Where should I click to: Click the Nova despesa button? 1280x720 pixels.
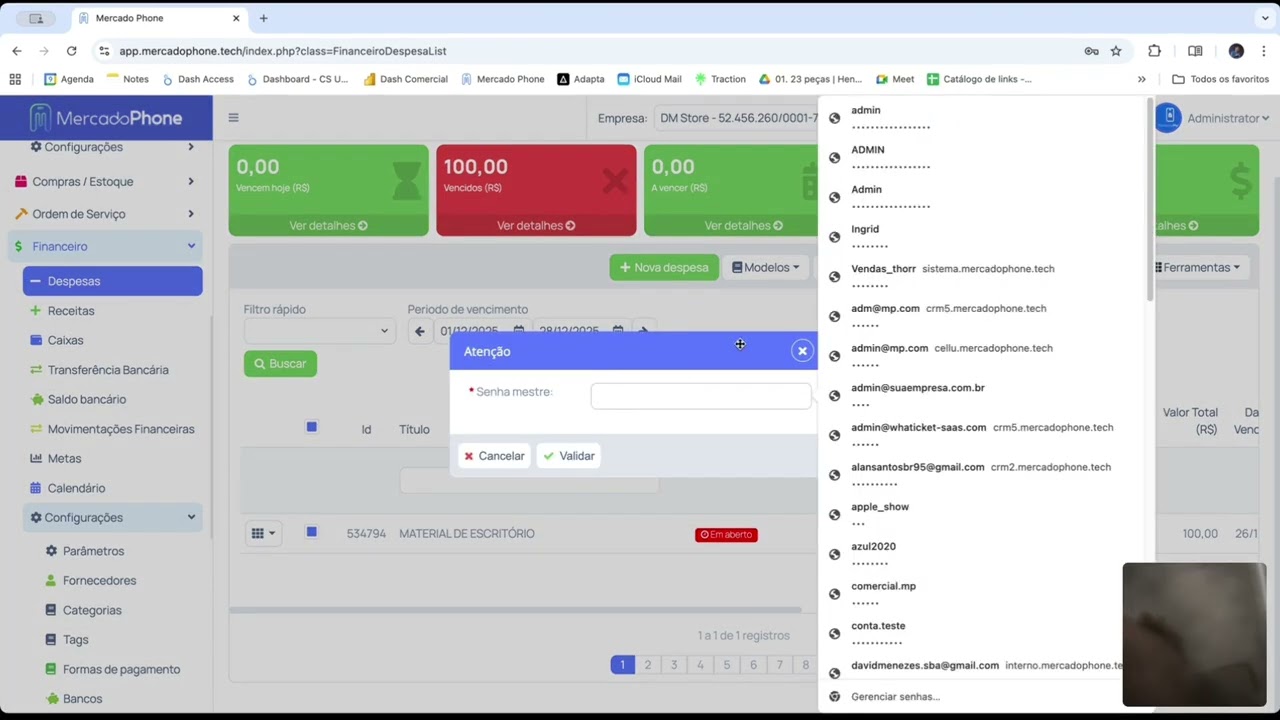[x=664, y=267]
